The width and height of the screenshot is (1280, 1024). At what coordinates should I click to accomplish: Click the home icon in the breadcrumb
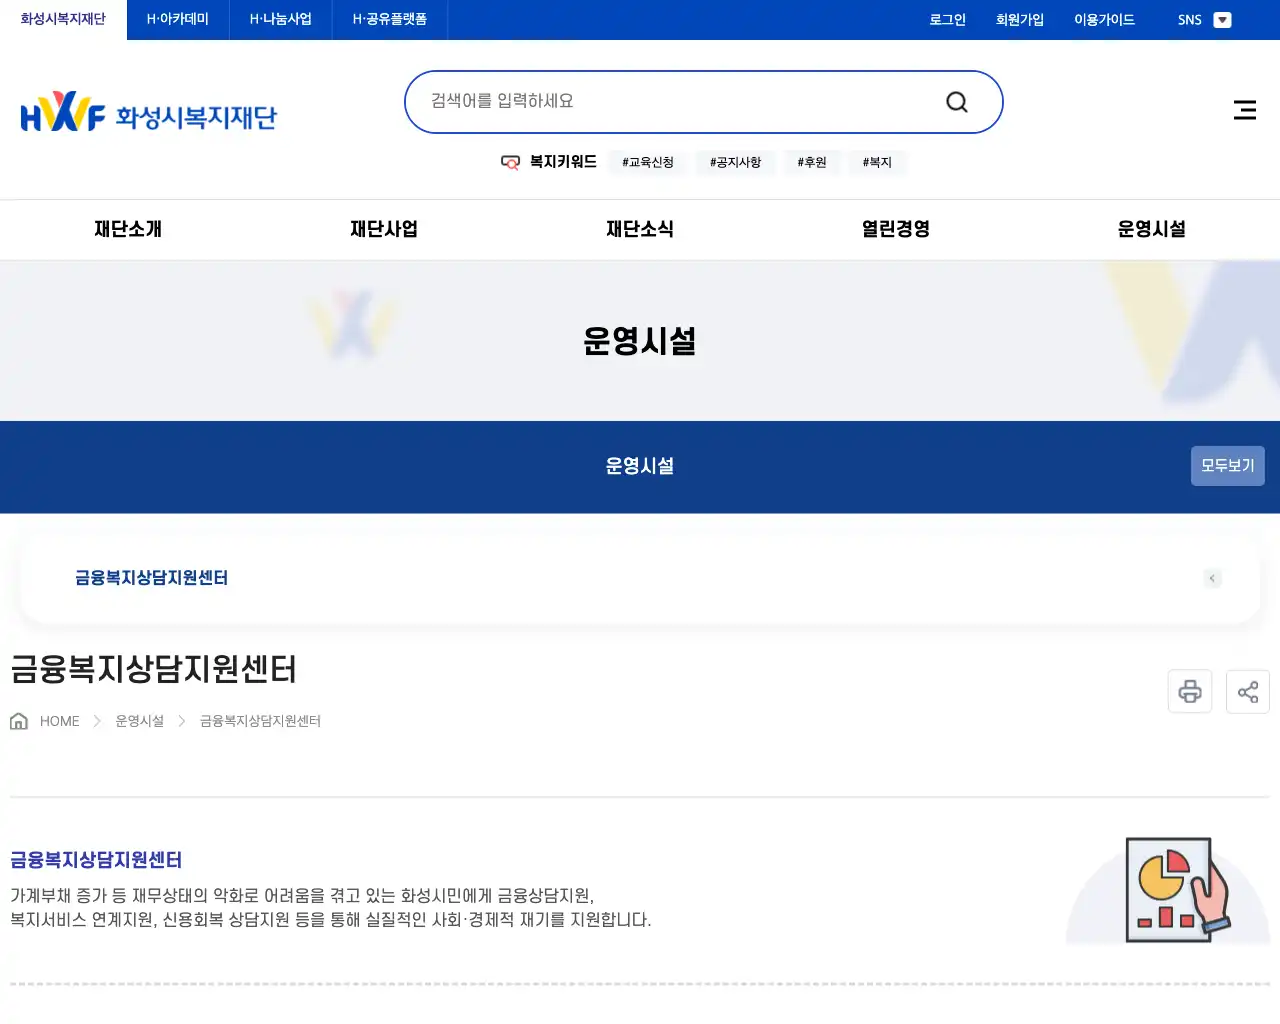click(18, 720)
